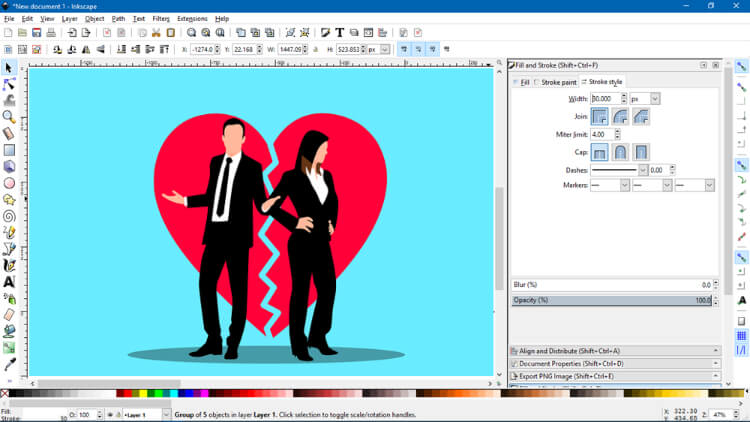The height and width of the screenshot is (422, 750).
Task: Click the Print document icon
Action: 52,33
